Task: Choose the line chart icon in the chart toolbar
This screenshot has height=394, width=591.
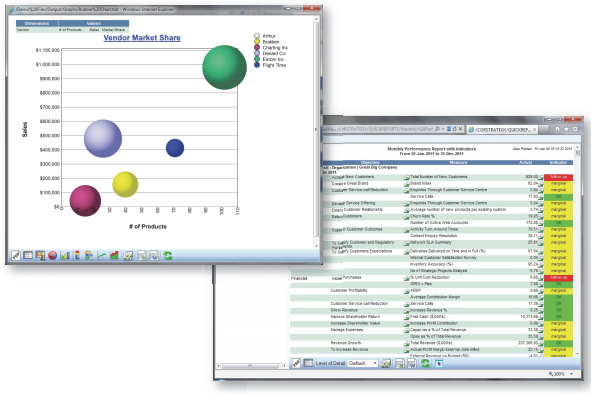Action: (101, 256)
